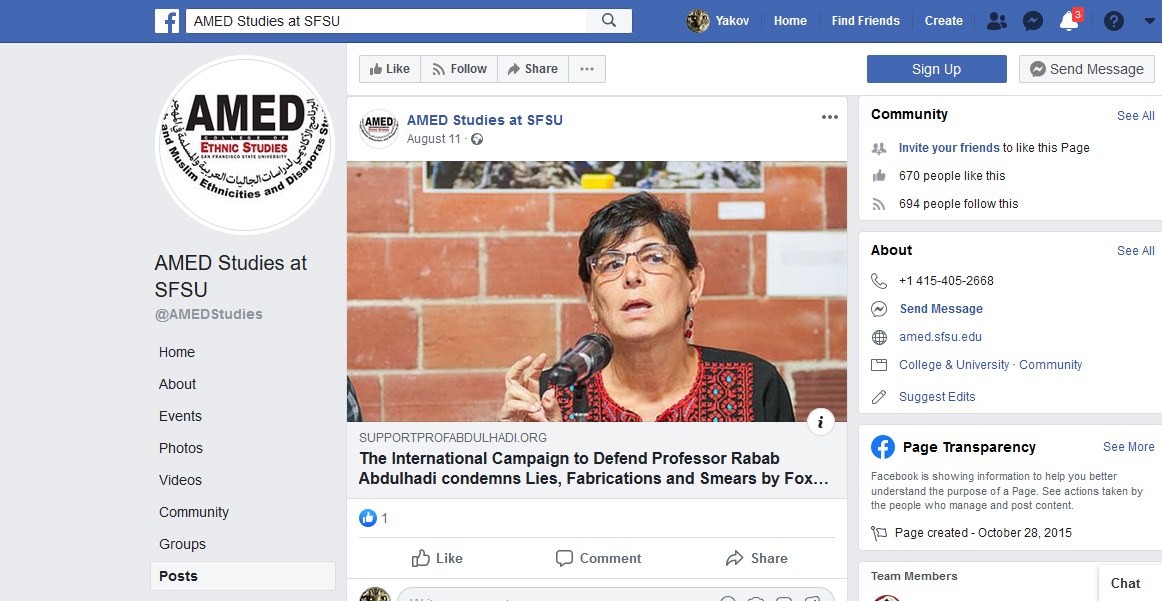Image resolution: width=1162 pixels, height=601 pixels.
Task: Click the AMED page profile picture
Action: pos(245,145)
